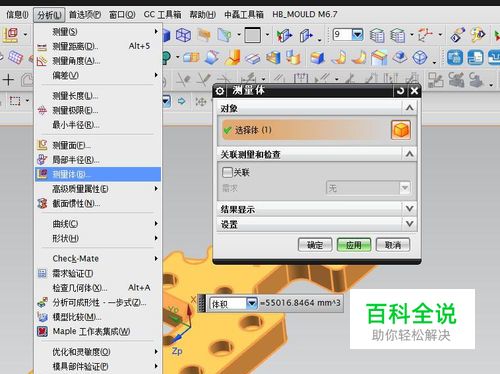
Task: Open dropdown arrow beside the grey background square
Action: pyautogui.click(x=267, y=35)
